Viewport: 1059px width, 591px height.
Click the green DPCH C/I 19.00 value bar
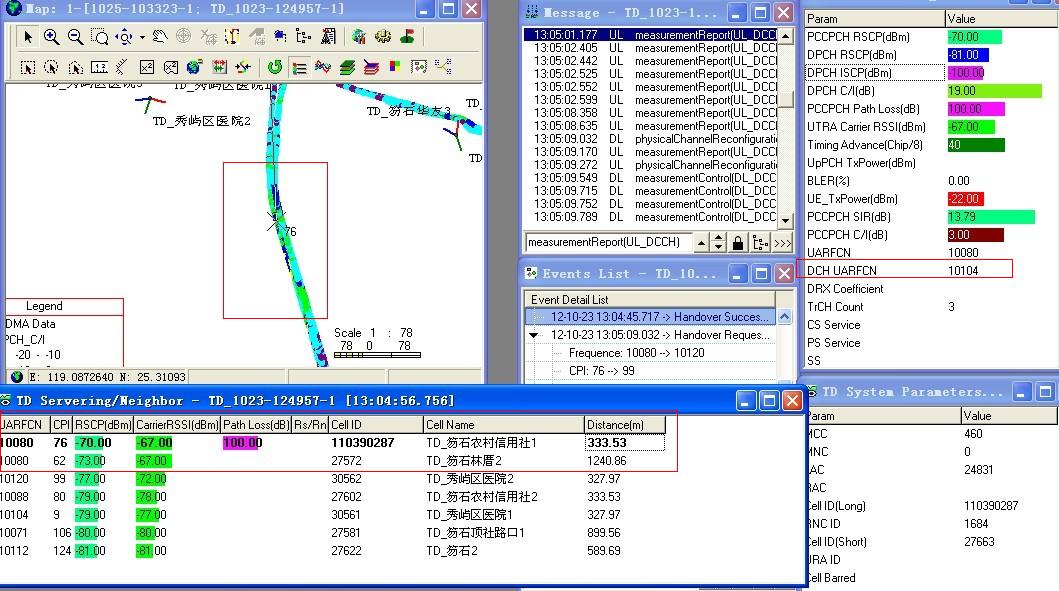point(994,91)
